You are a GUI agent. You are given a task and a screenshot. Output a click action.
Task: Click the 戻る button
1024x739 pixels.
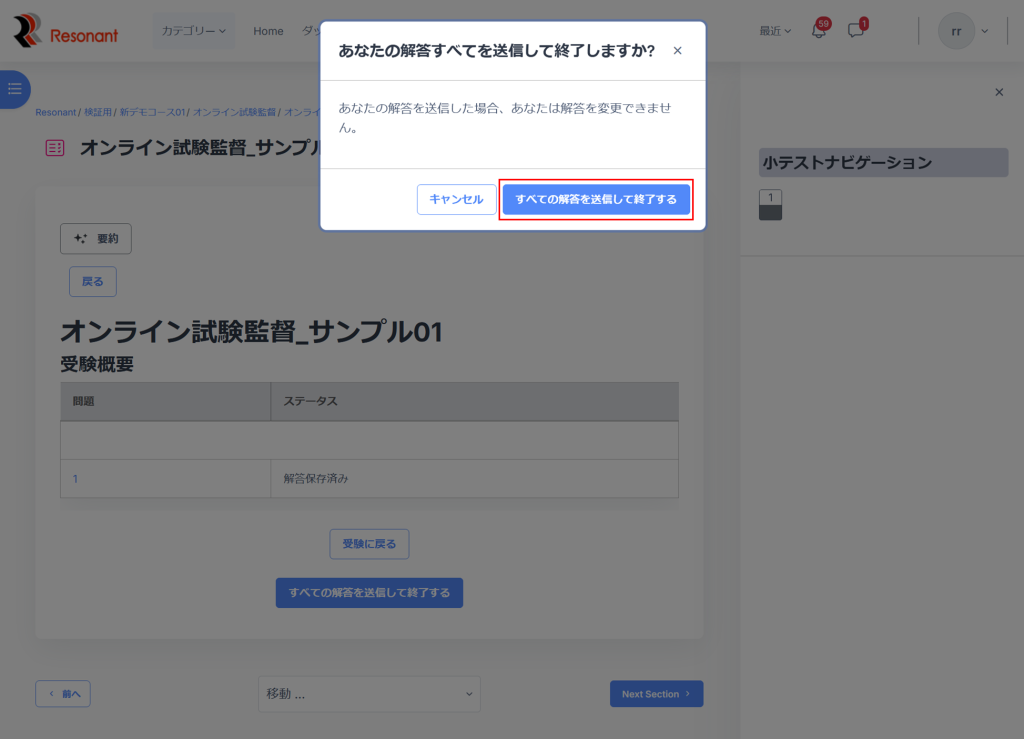pos(93,282)
